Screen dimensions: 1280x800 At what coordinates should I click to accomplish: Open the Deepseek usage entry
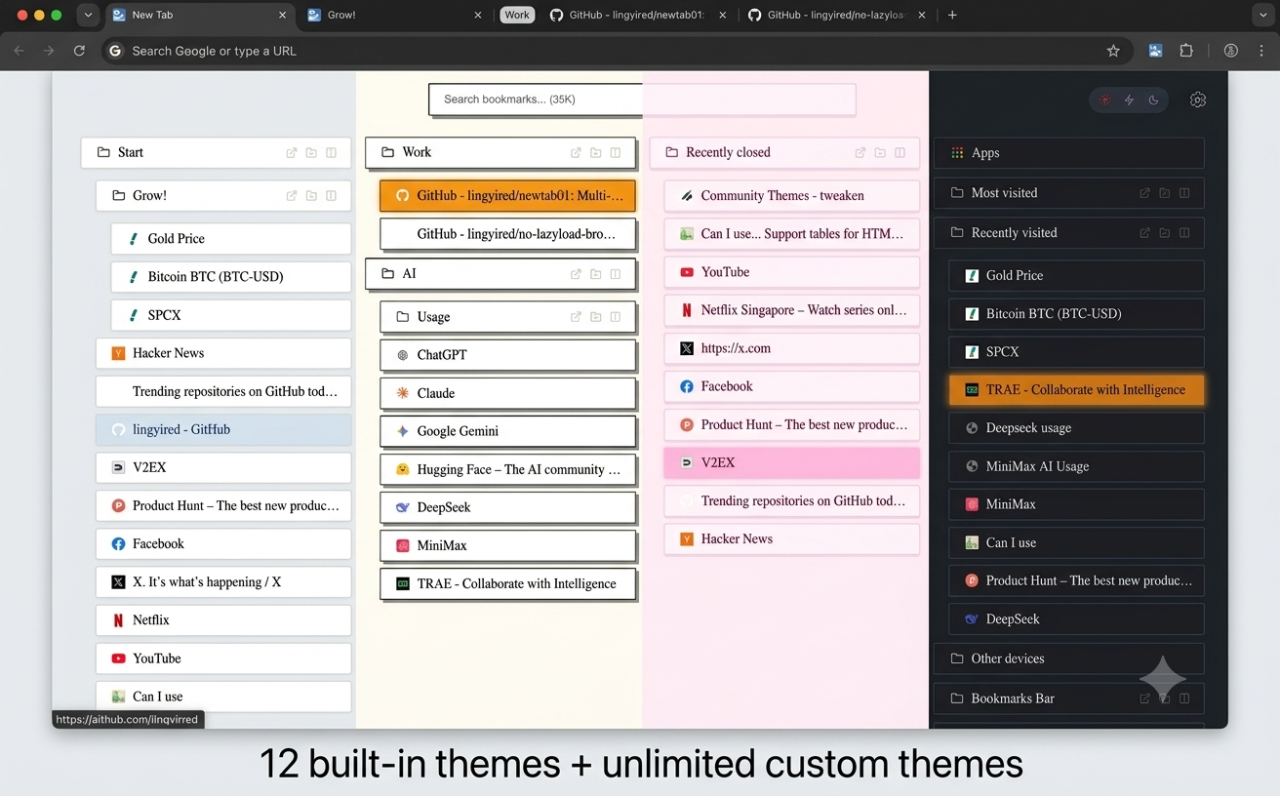point(1077,428)
